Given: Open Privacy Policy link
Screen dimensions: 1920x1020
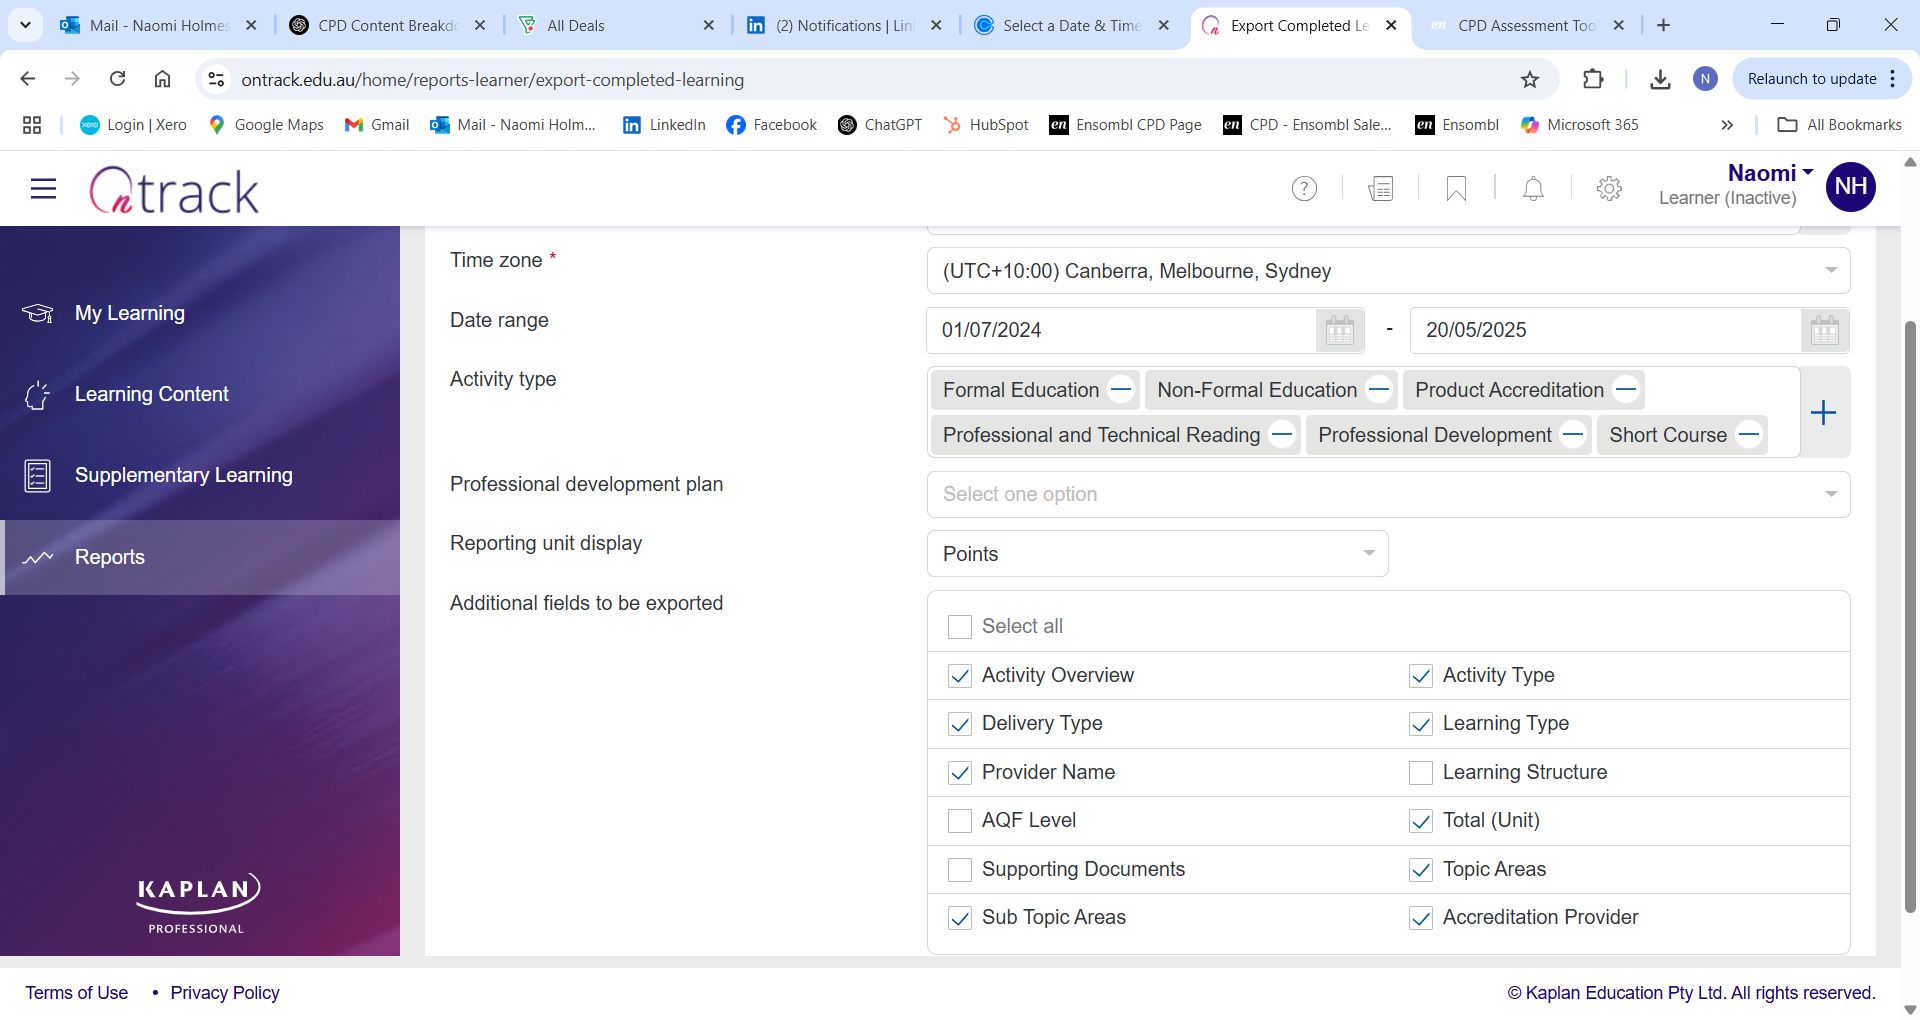Looking at the screenshot, I should click(225, 993).
